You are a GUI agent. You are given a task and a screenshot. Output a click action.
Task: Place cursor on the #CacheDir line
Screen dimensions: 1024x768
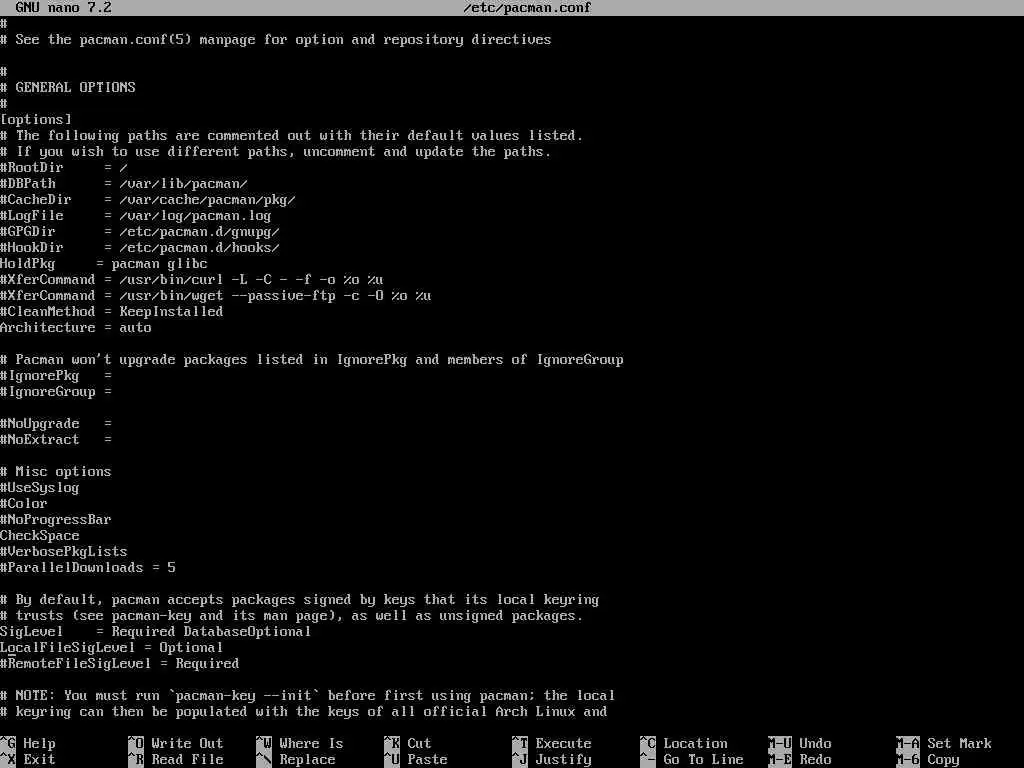pos(148,200)
